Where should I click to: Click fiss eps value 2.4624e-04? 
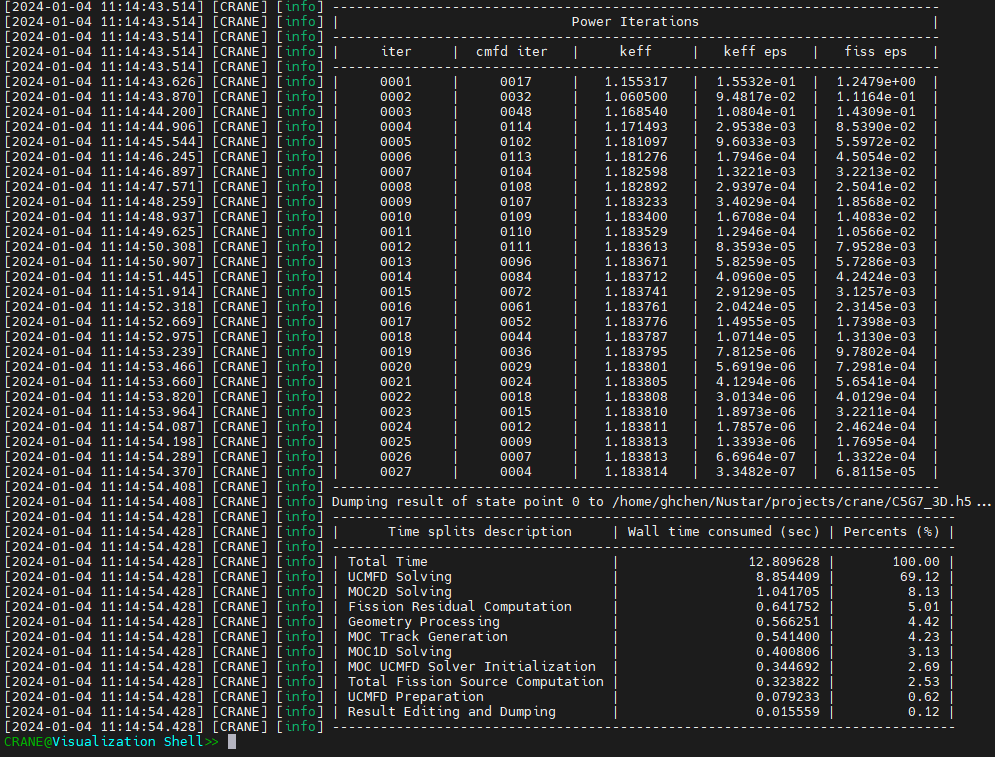[876, 427]
